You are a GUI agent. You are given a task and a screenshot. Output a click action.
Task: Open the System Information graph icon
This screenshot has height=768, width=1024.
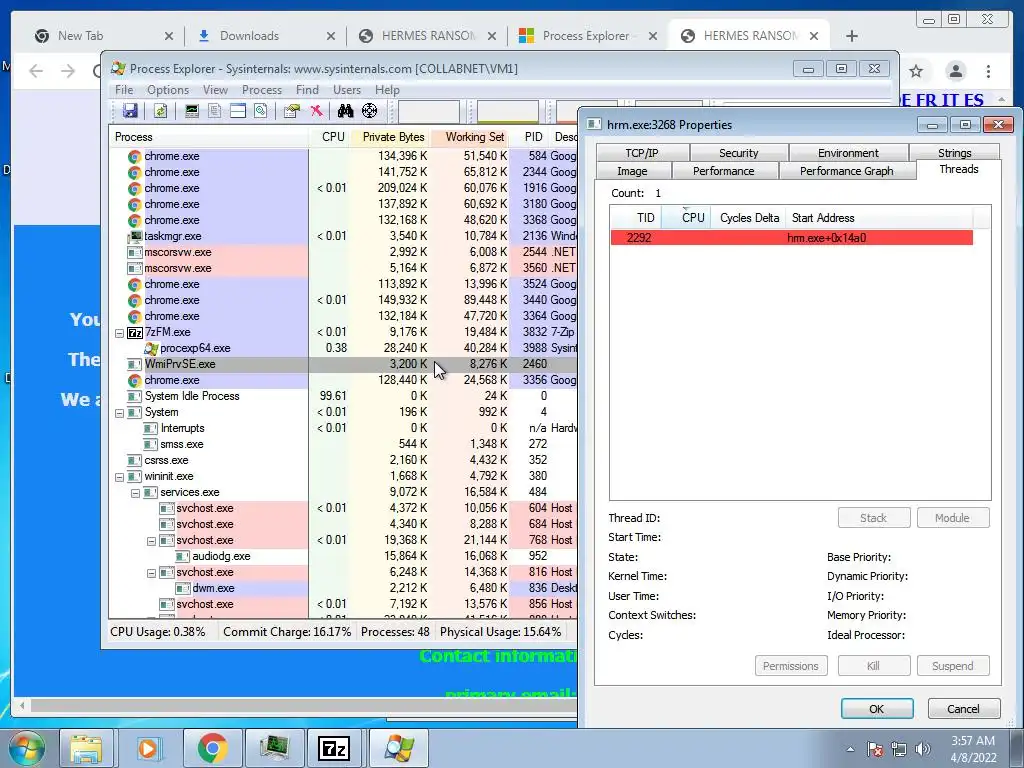(191, 110)
